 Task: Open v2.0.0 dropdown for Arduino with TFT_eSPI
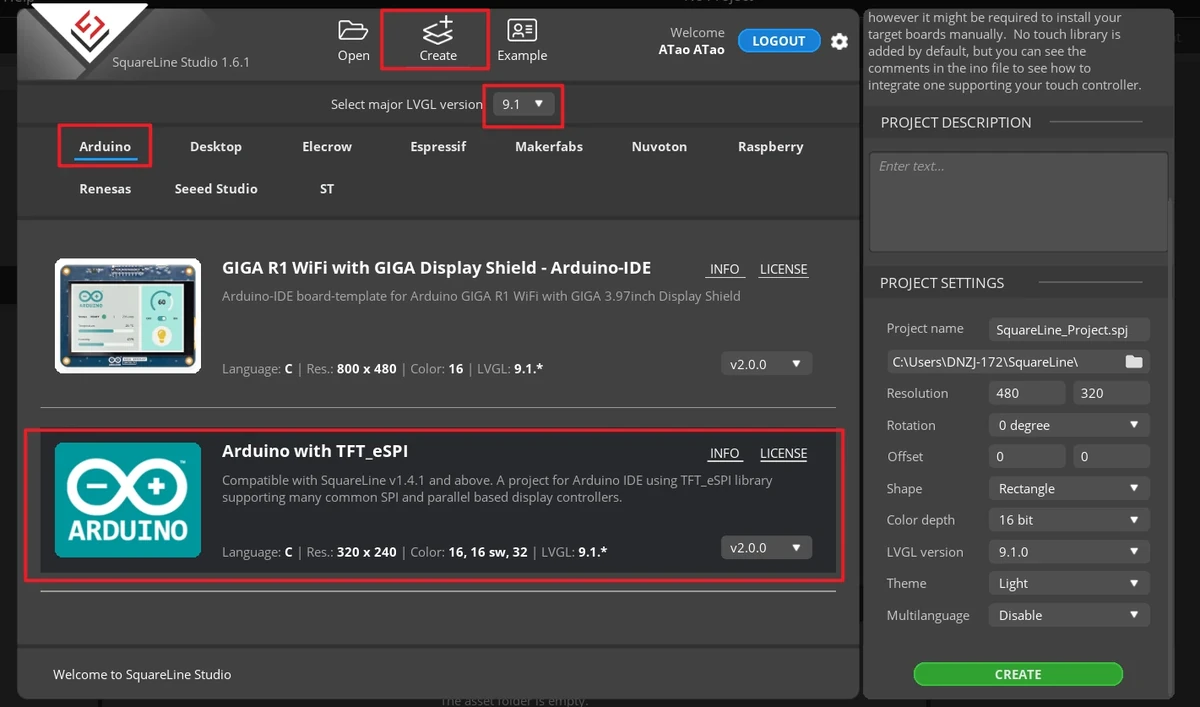[766, 547]
